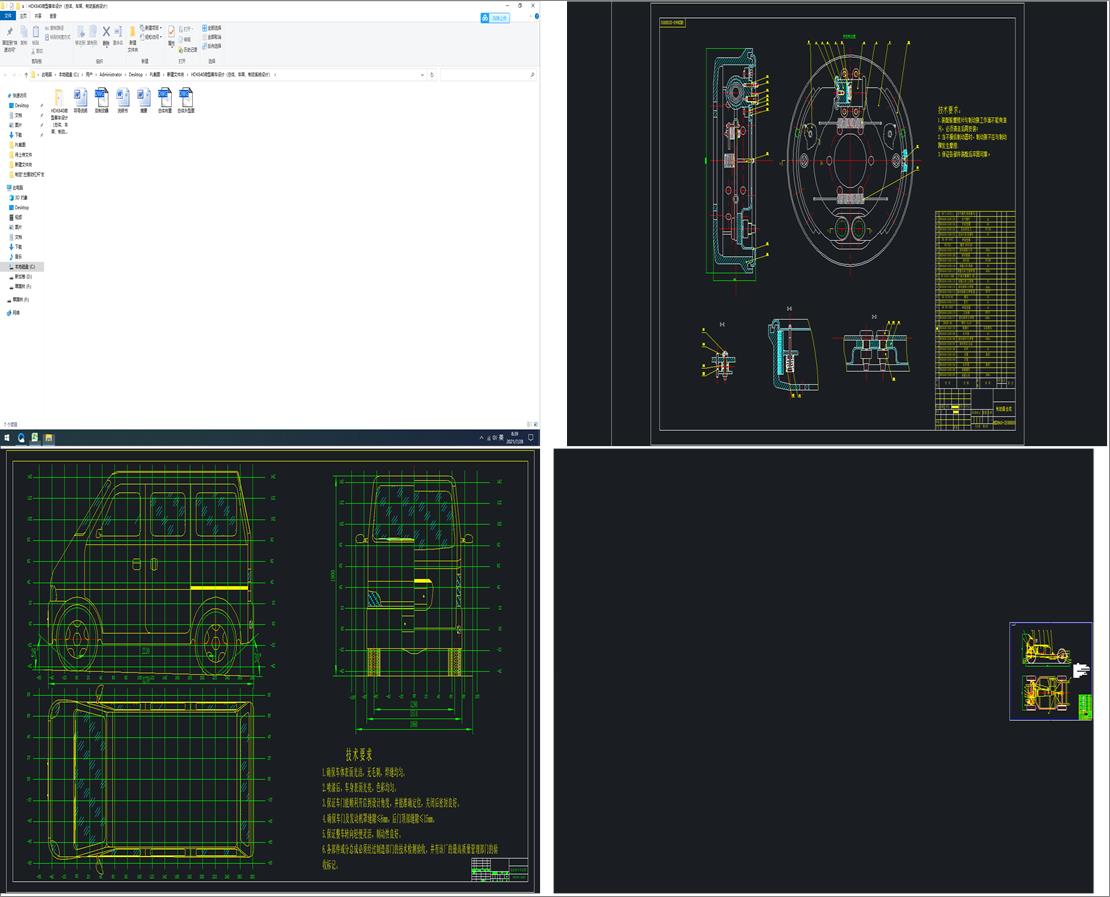The width and height of the screenshot is (1110, 897).
Task: Click the Delete (删除) ribbon icon
Action: pyautogui.click(x=105, y=33)
